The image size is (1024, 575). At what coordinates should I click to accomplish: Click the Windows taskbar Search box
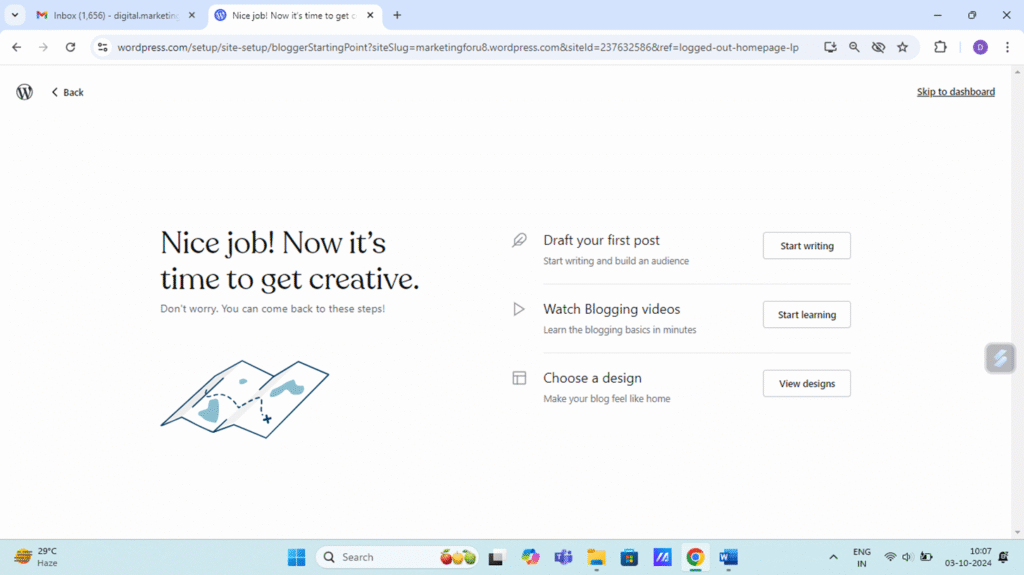click(385, 557)
